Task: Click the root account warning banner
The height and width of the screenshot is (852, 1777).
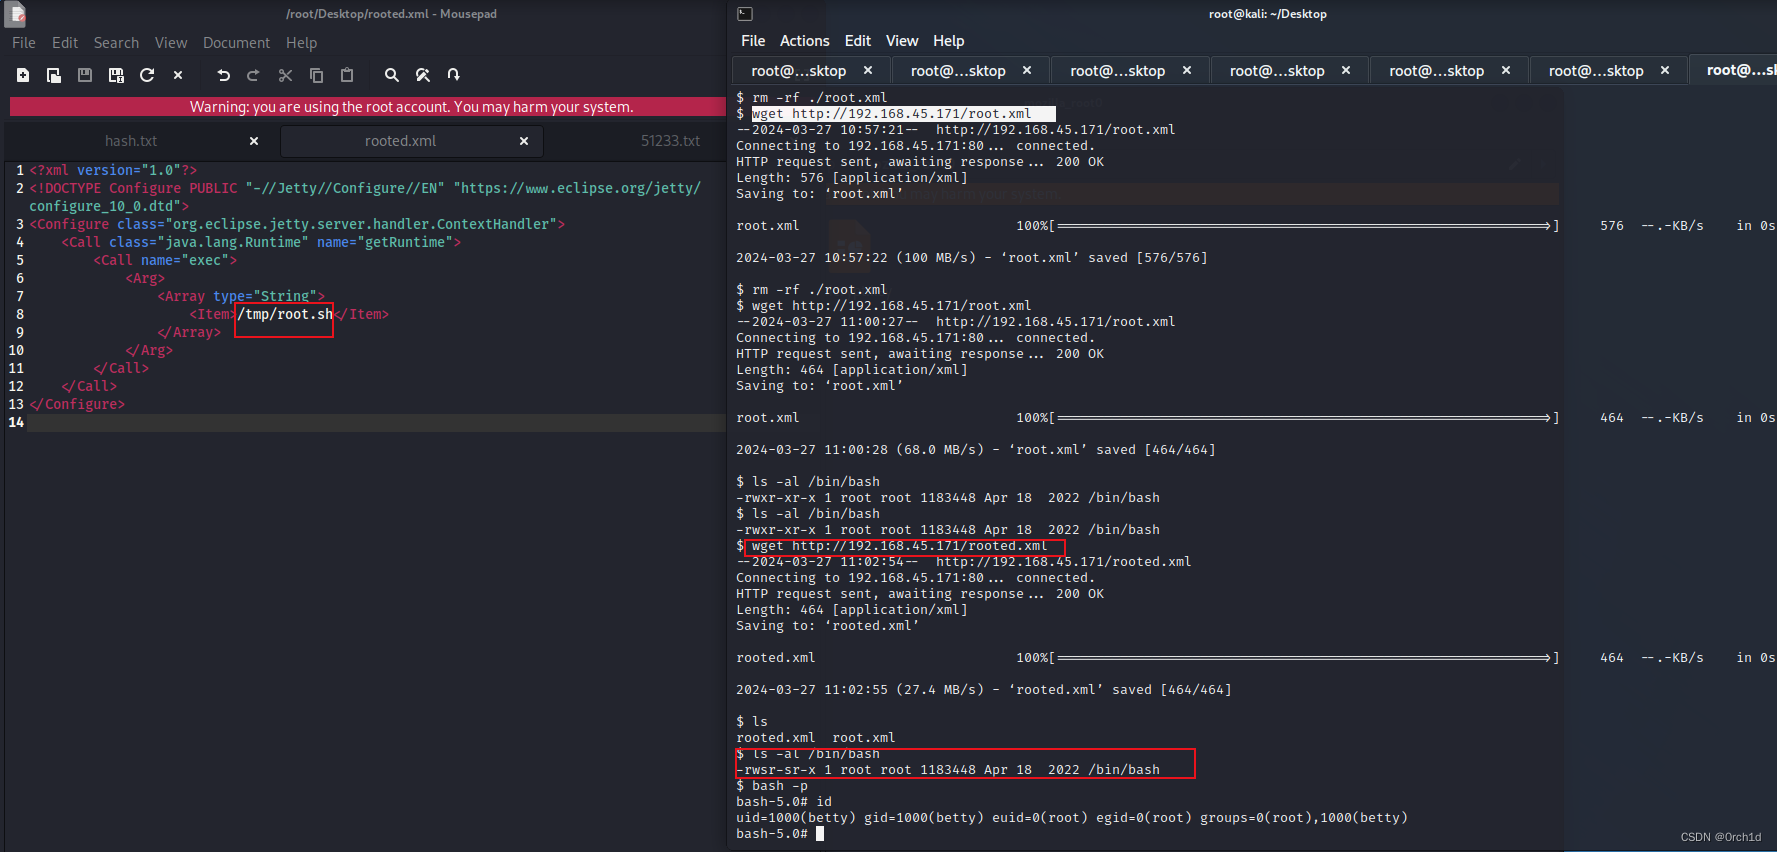Action: coord(367,107)
